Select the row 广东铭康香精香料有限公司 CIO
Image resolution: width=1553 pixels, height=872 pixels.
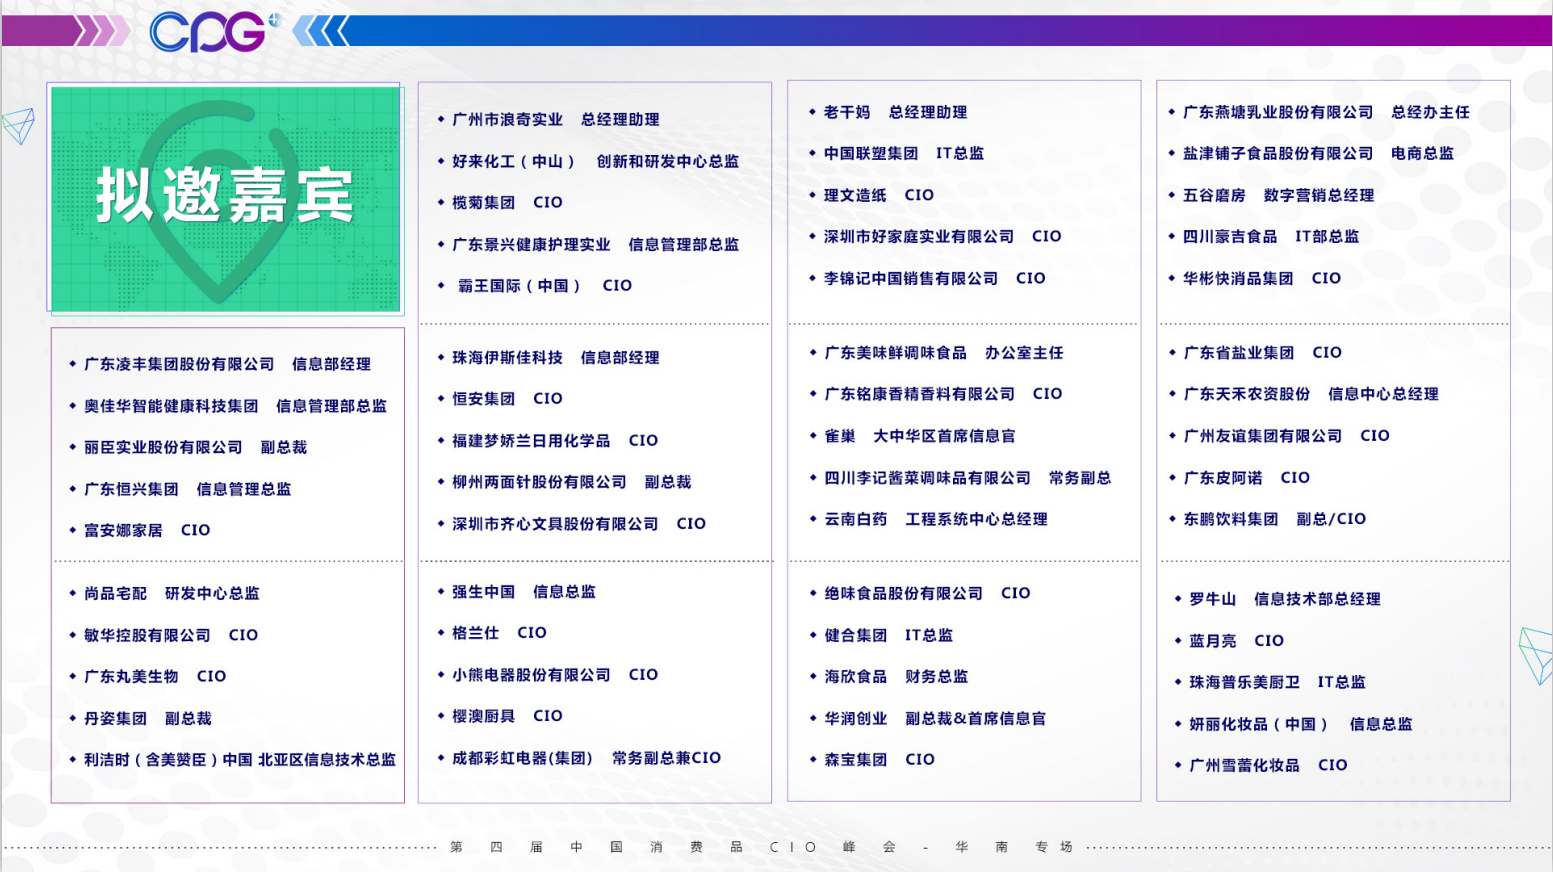(936, 394)
